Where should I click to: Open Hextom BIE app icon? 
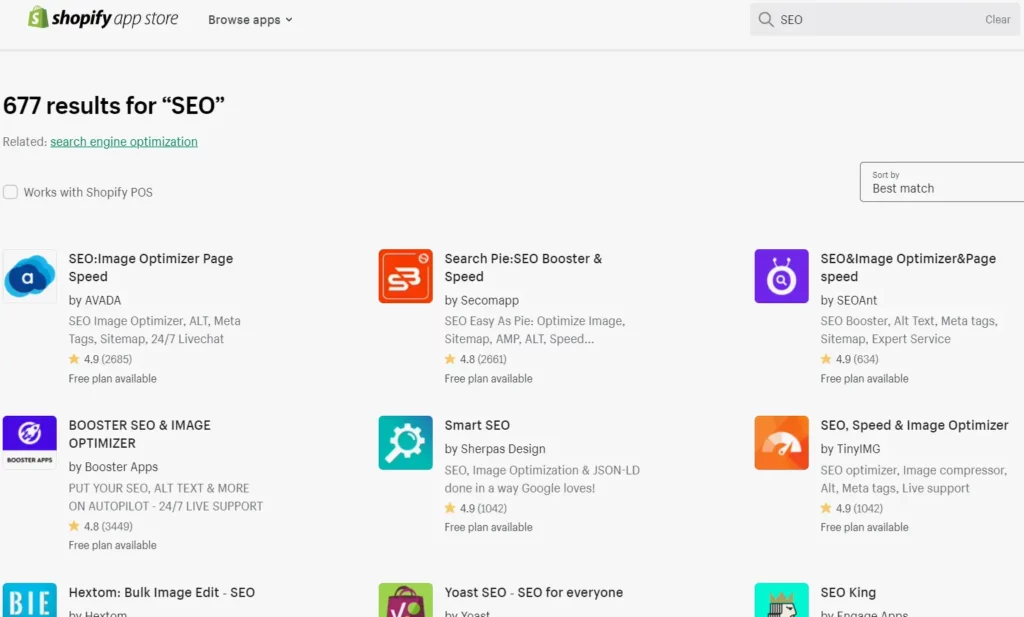click(29, 600)
